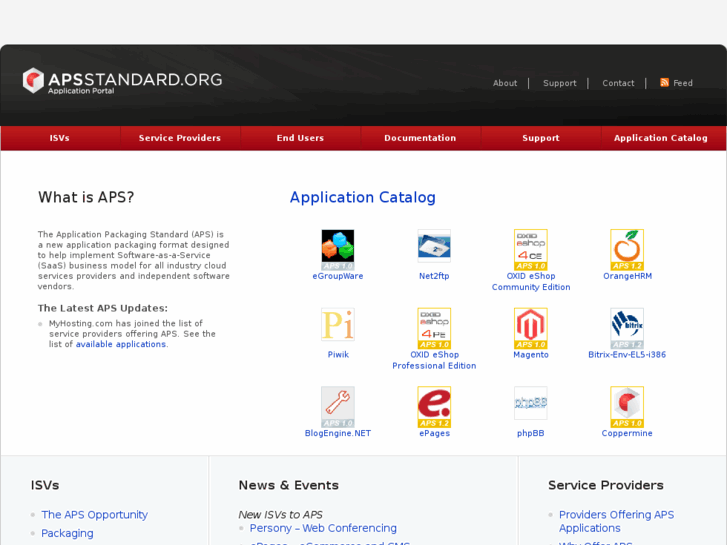Image resolution: width=727 pixels, height=545 pixels.
Task: Click the Contact link in header
Action: pyautogui.click(x=618, y=83)
